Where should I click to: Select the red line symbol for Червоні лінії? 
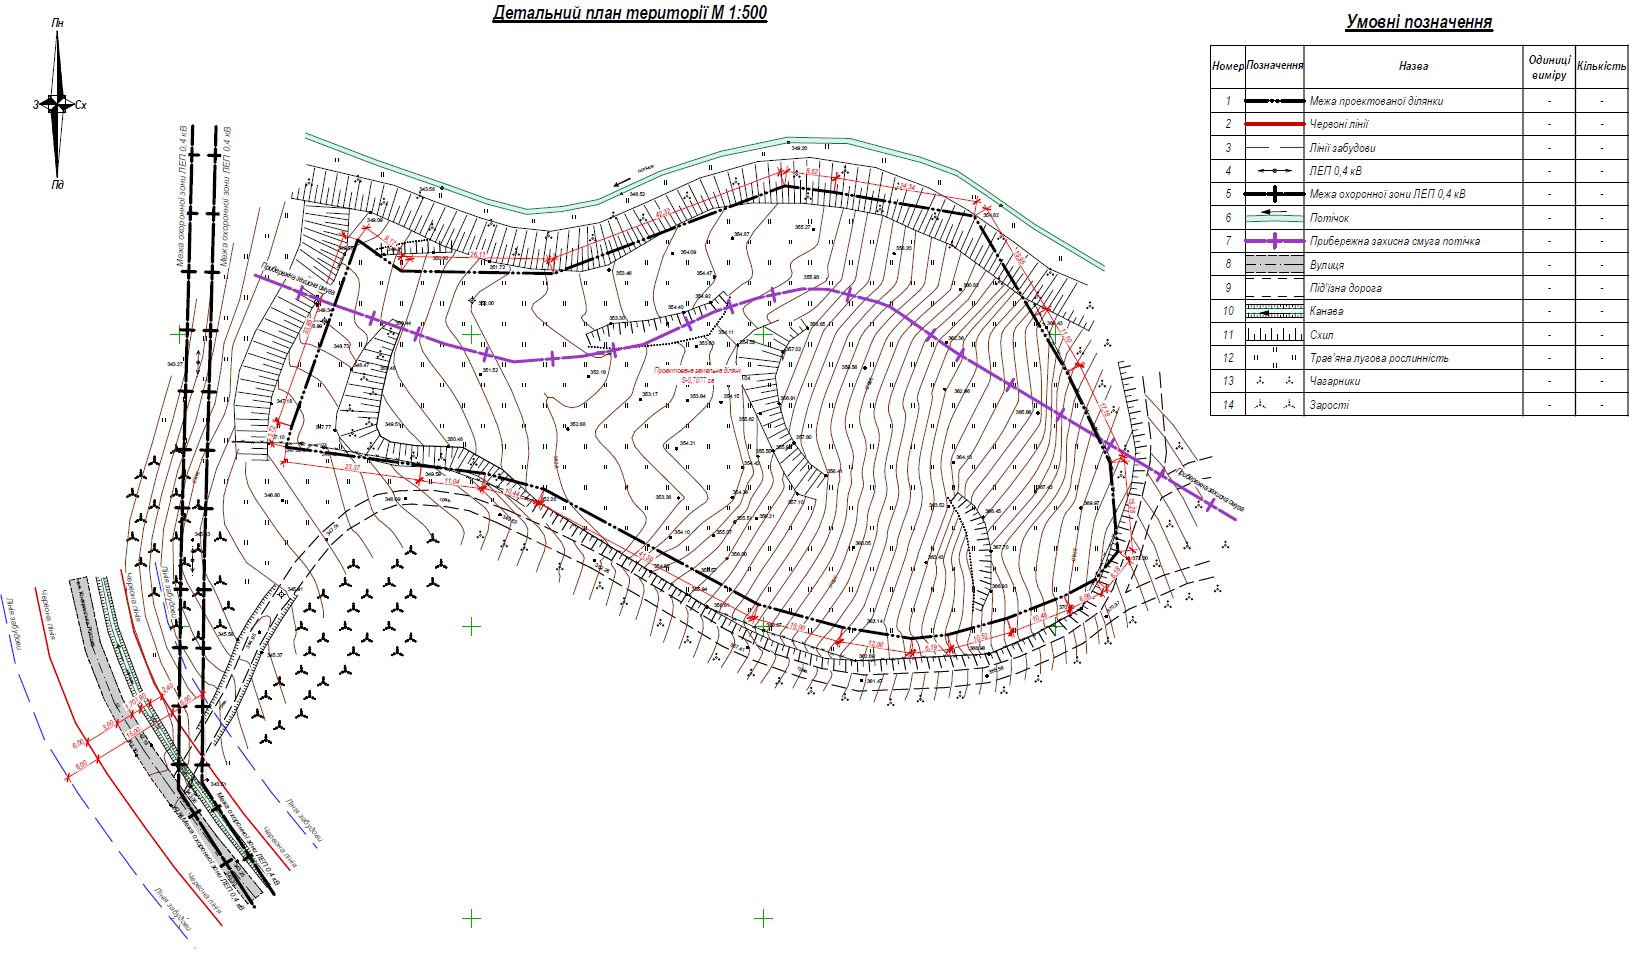(x=1274, y=124)
